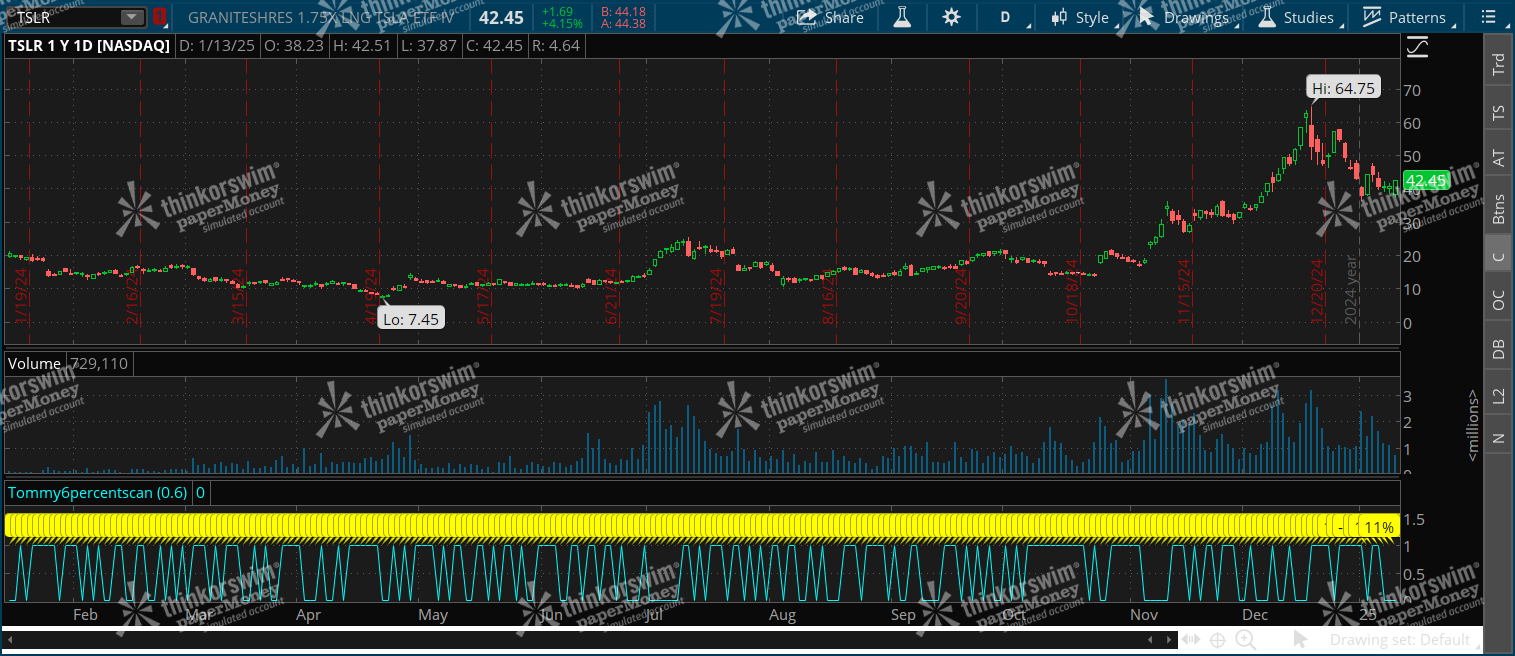Open the Studies menu
This screenshot has height=656, width=1515.
tap(1297, 17)
